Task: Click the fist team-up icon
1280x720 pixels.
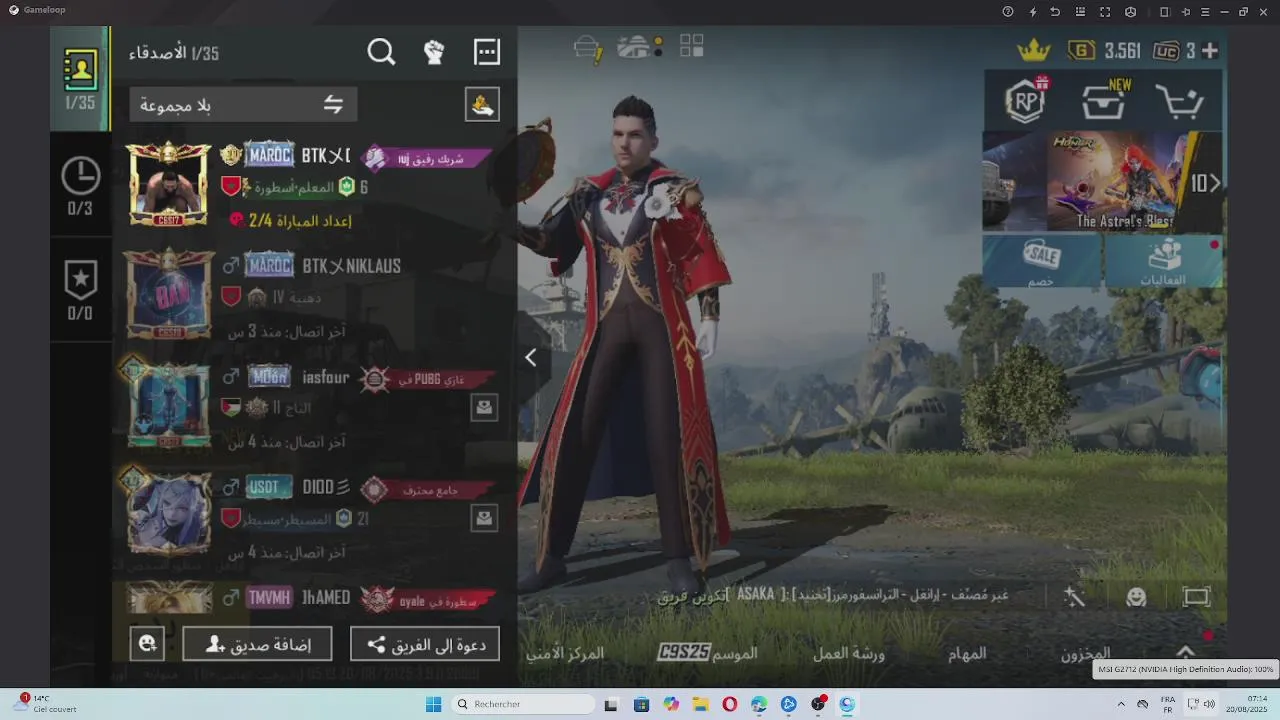Action: point(434,52)
